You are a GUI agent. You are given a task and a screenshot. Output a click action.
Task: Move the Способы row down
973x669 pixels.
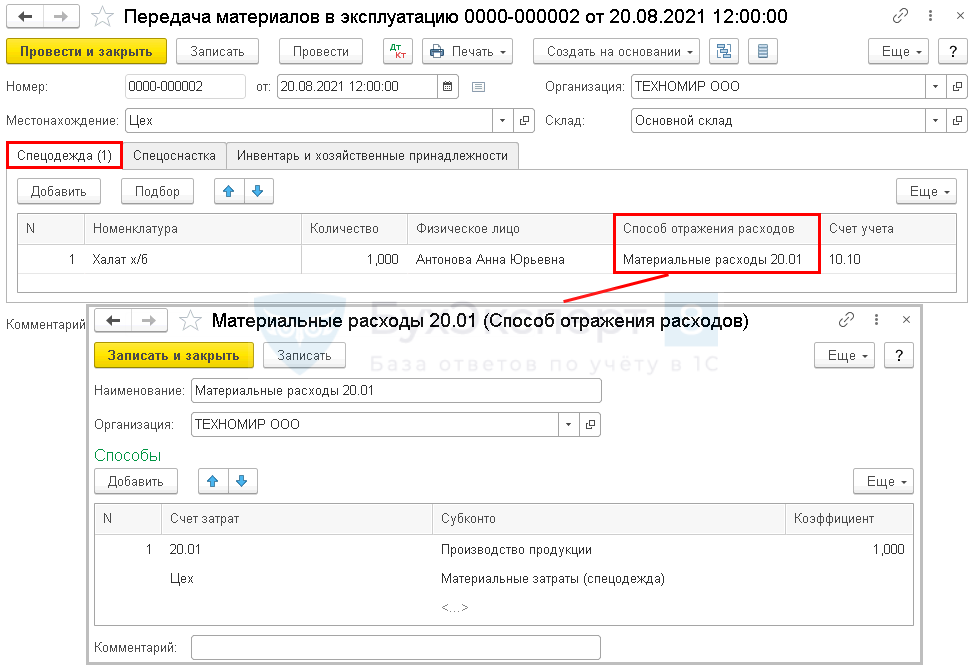point(242,481)
